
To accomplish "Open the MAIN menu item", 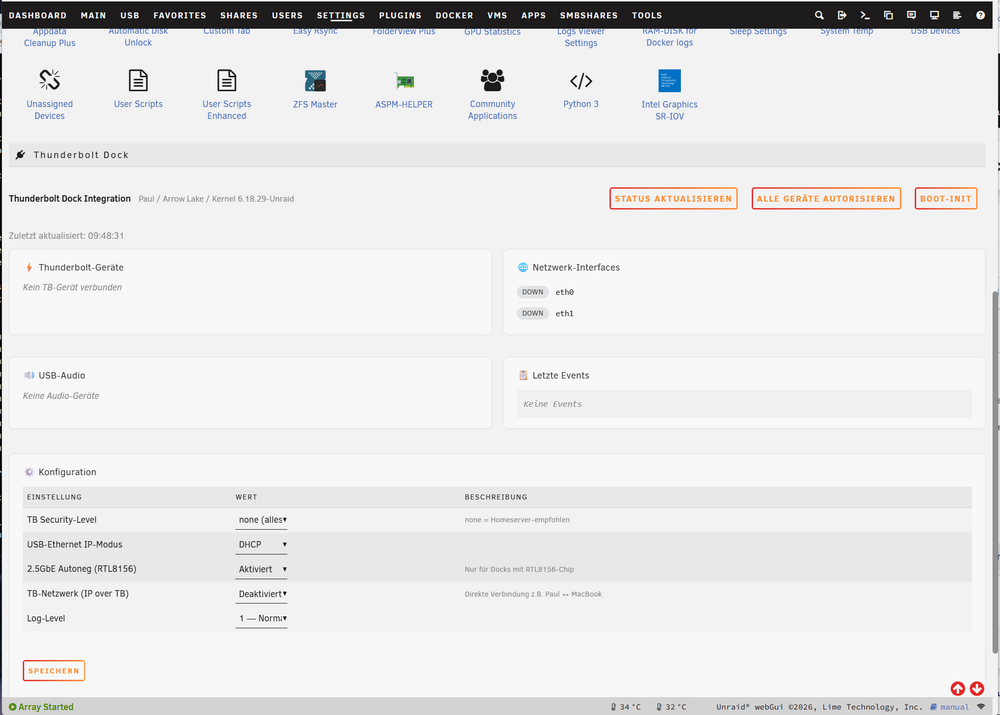I will click(93, 15).
